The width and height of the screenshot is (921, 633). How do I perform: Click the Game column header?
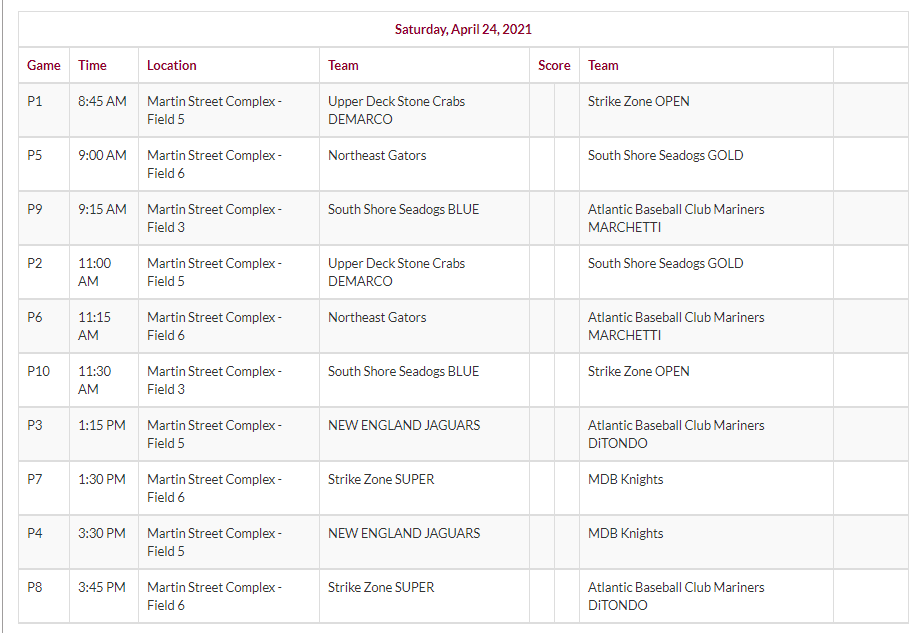[x=44, y=65]
